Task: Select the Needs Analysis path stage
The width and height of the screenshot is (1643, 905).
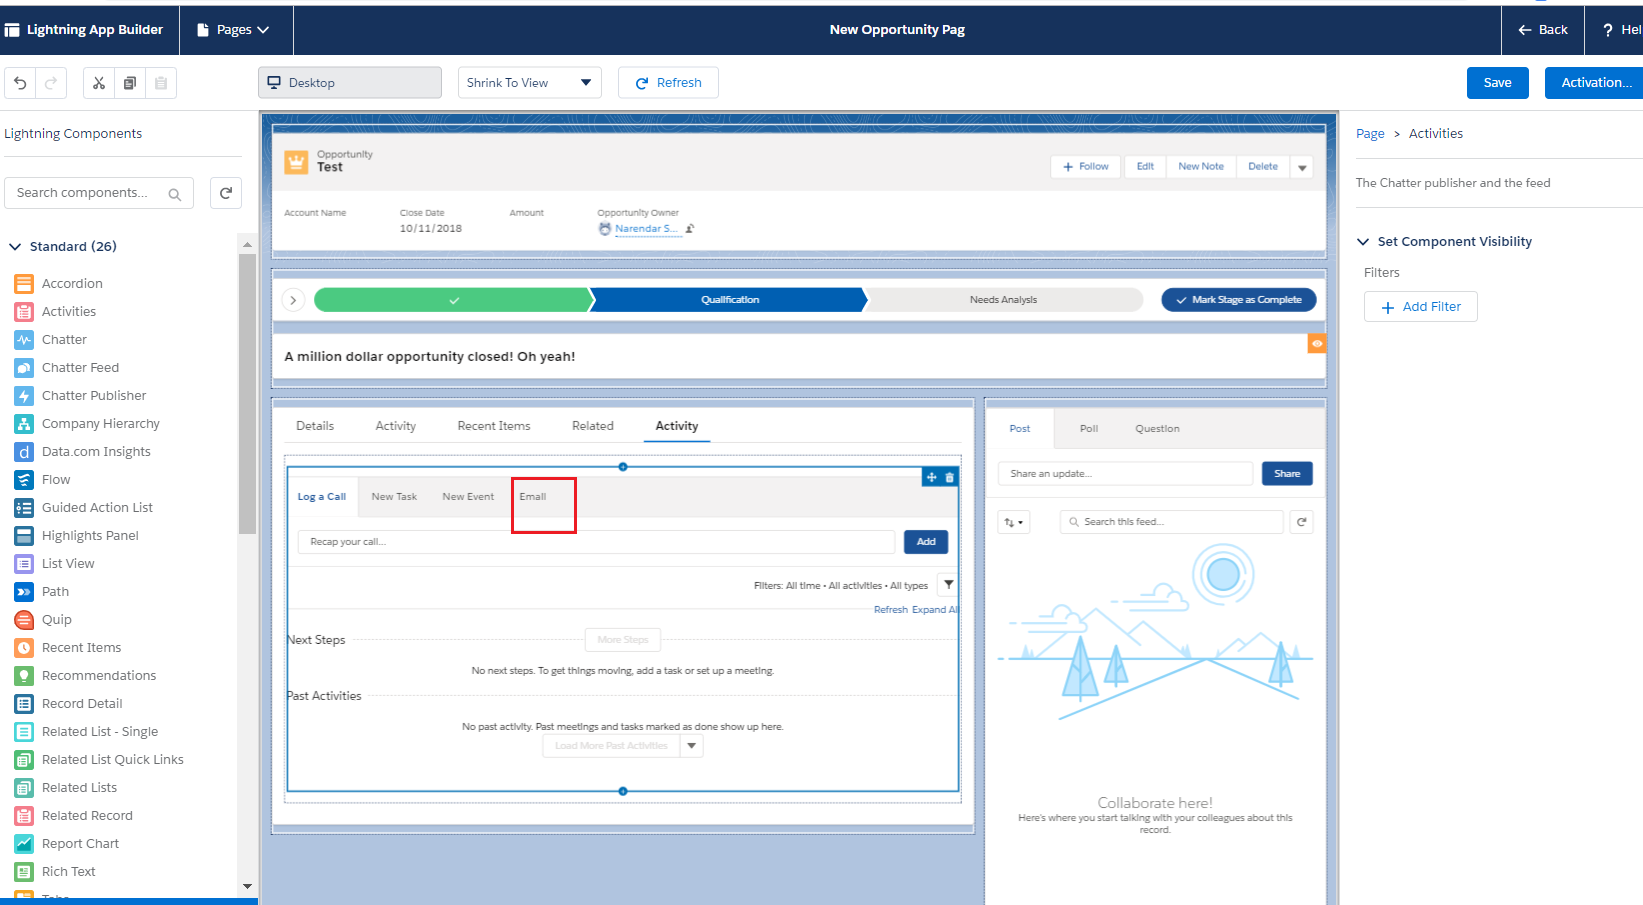Action: tap(1003, 300)
